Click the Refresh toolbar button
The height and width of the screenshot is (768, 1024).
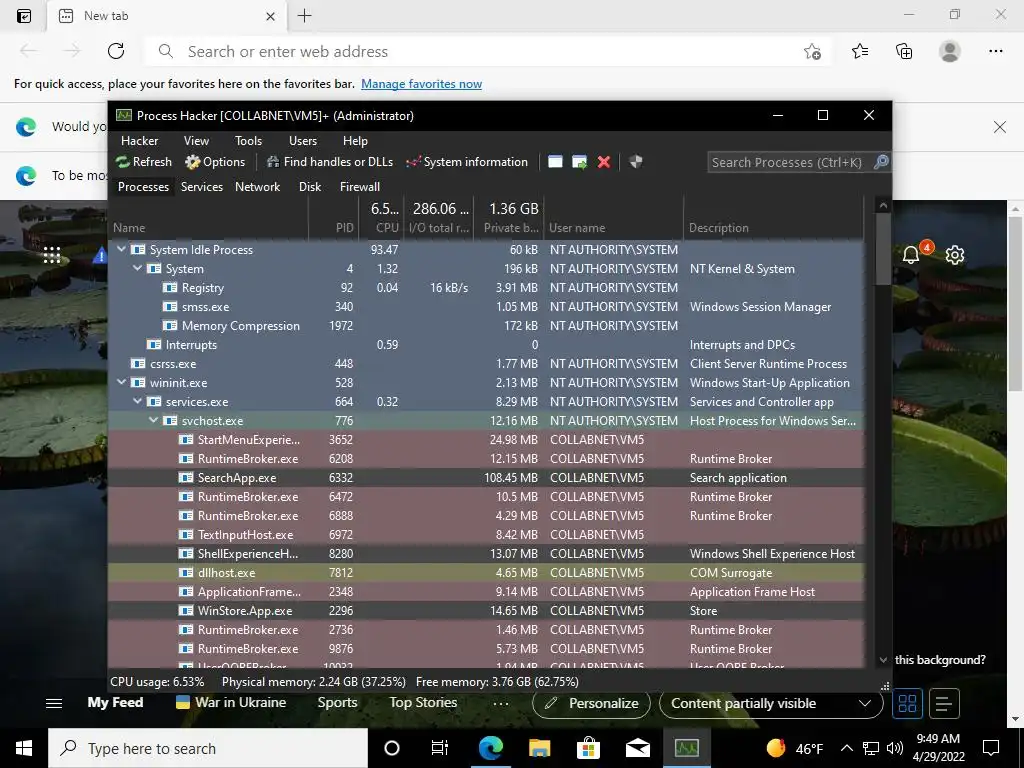(x=144, y=162)
